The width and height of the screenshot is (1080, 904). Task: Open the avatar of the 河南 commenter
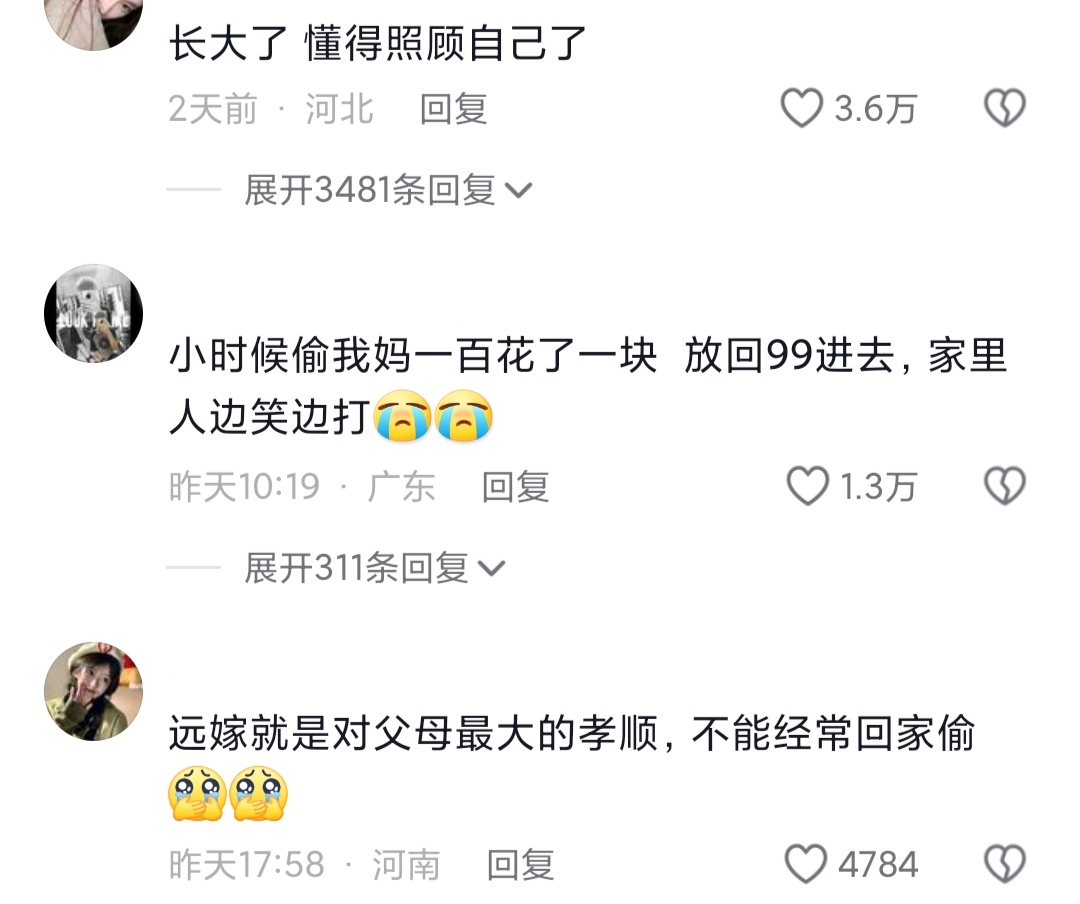click(93, 691)
